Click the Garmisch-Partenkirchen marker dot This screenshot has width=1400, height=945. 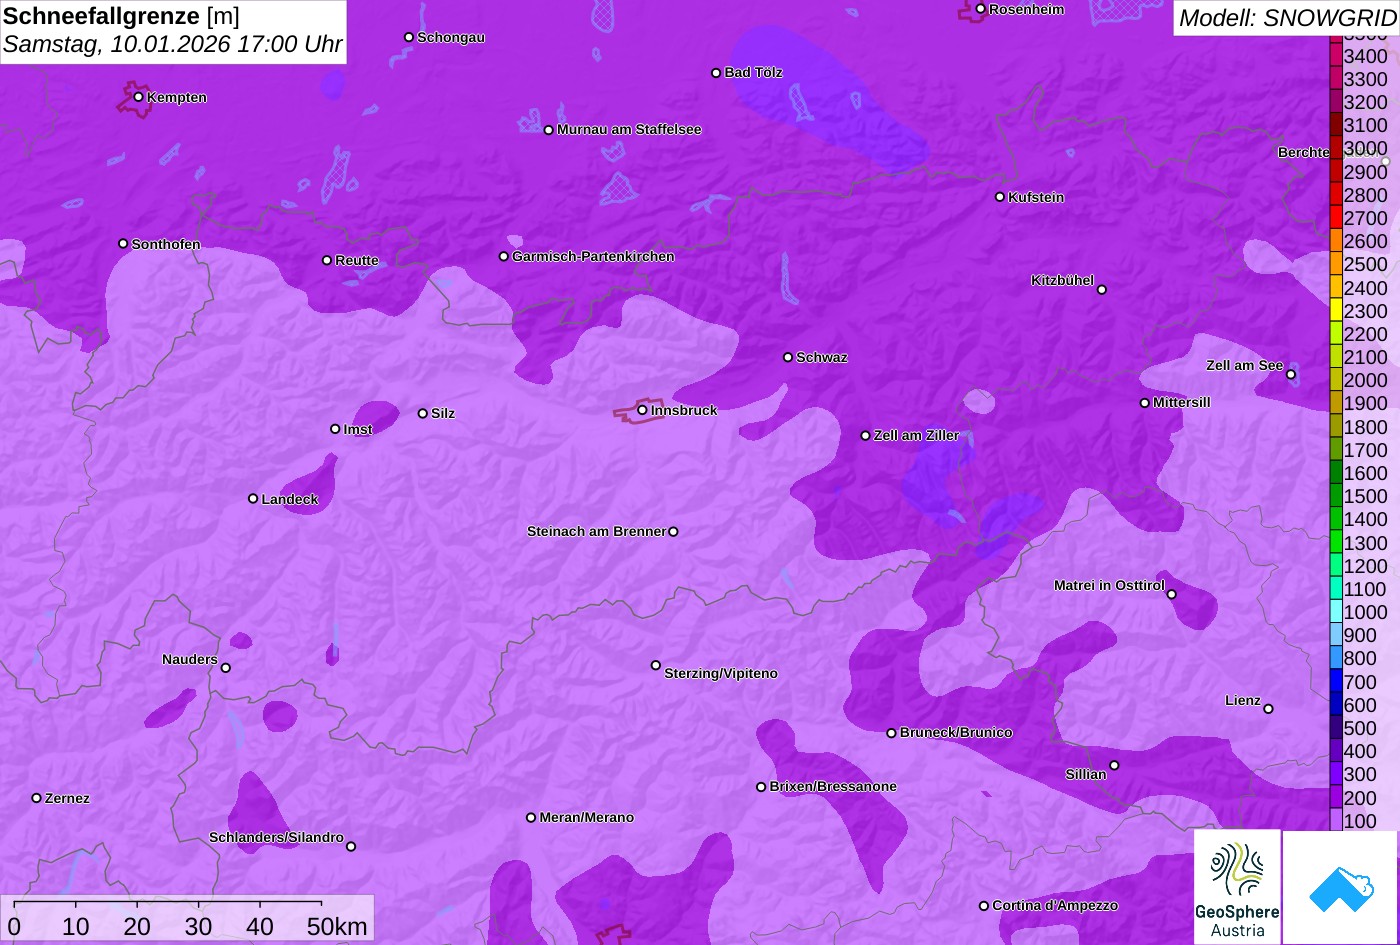(504, 256)
